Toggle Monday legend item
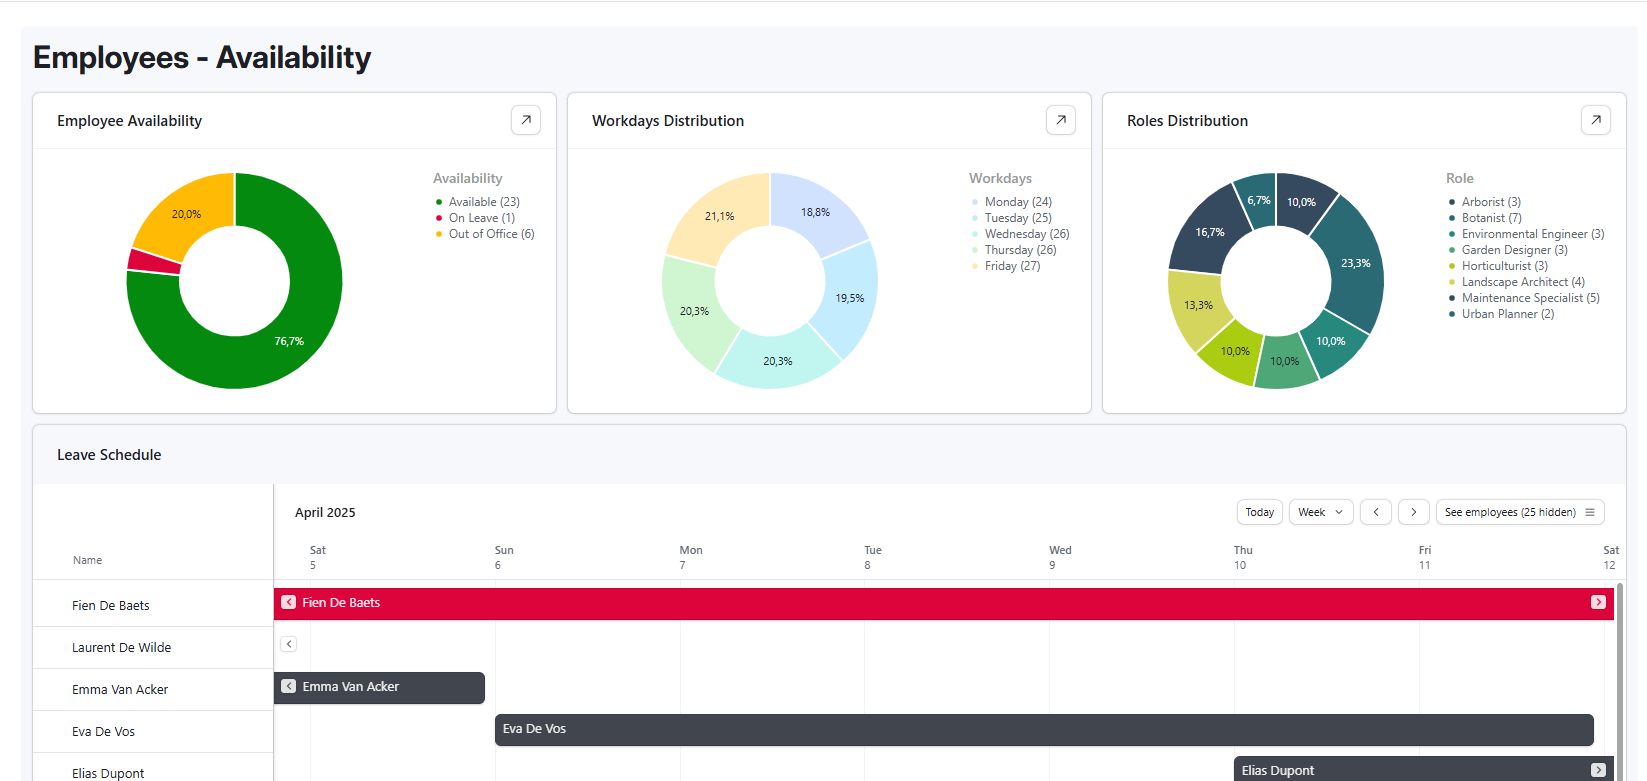Viewport: 1647px width, 781px height. [1012, 202]
